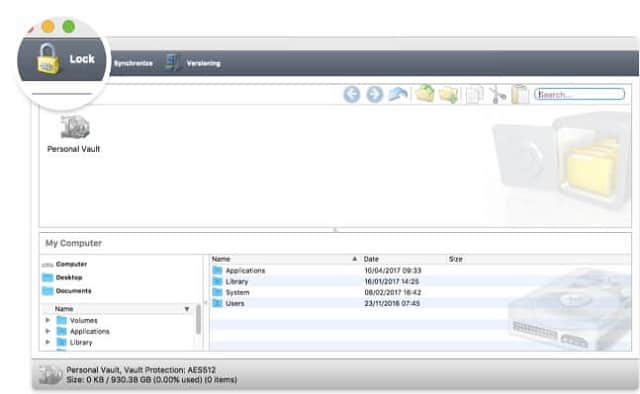This screenshot has height=394, width=640.
Task: Sort file list by Size column
Action: click(456, 259)
